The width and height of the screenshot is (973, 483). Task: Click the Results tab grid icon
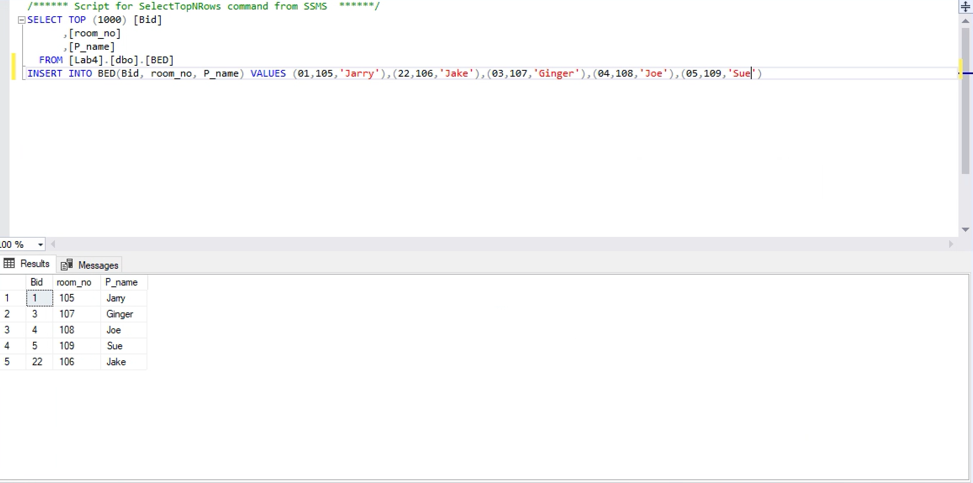[x=9, y=264]
